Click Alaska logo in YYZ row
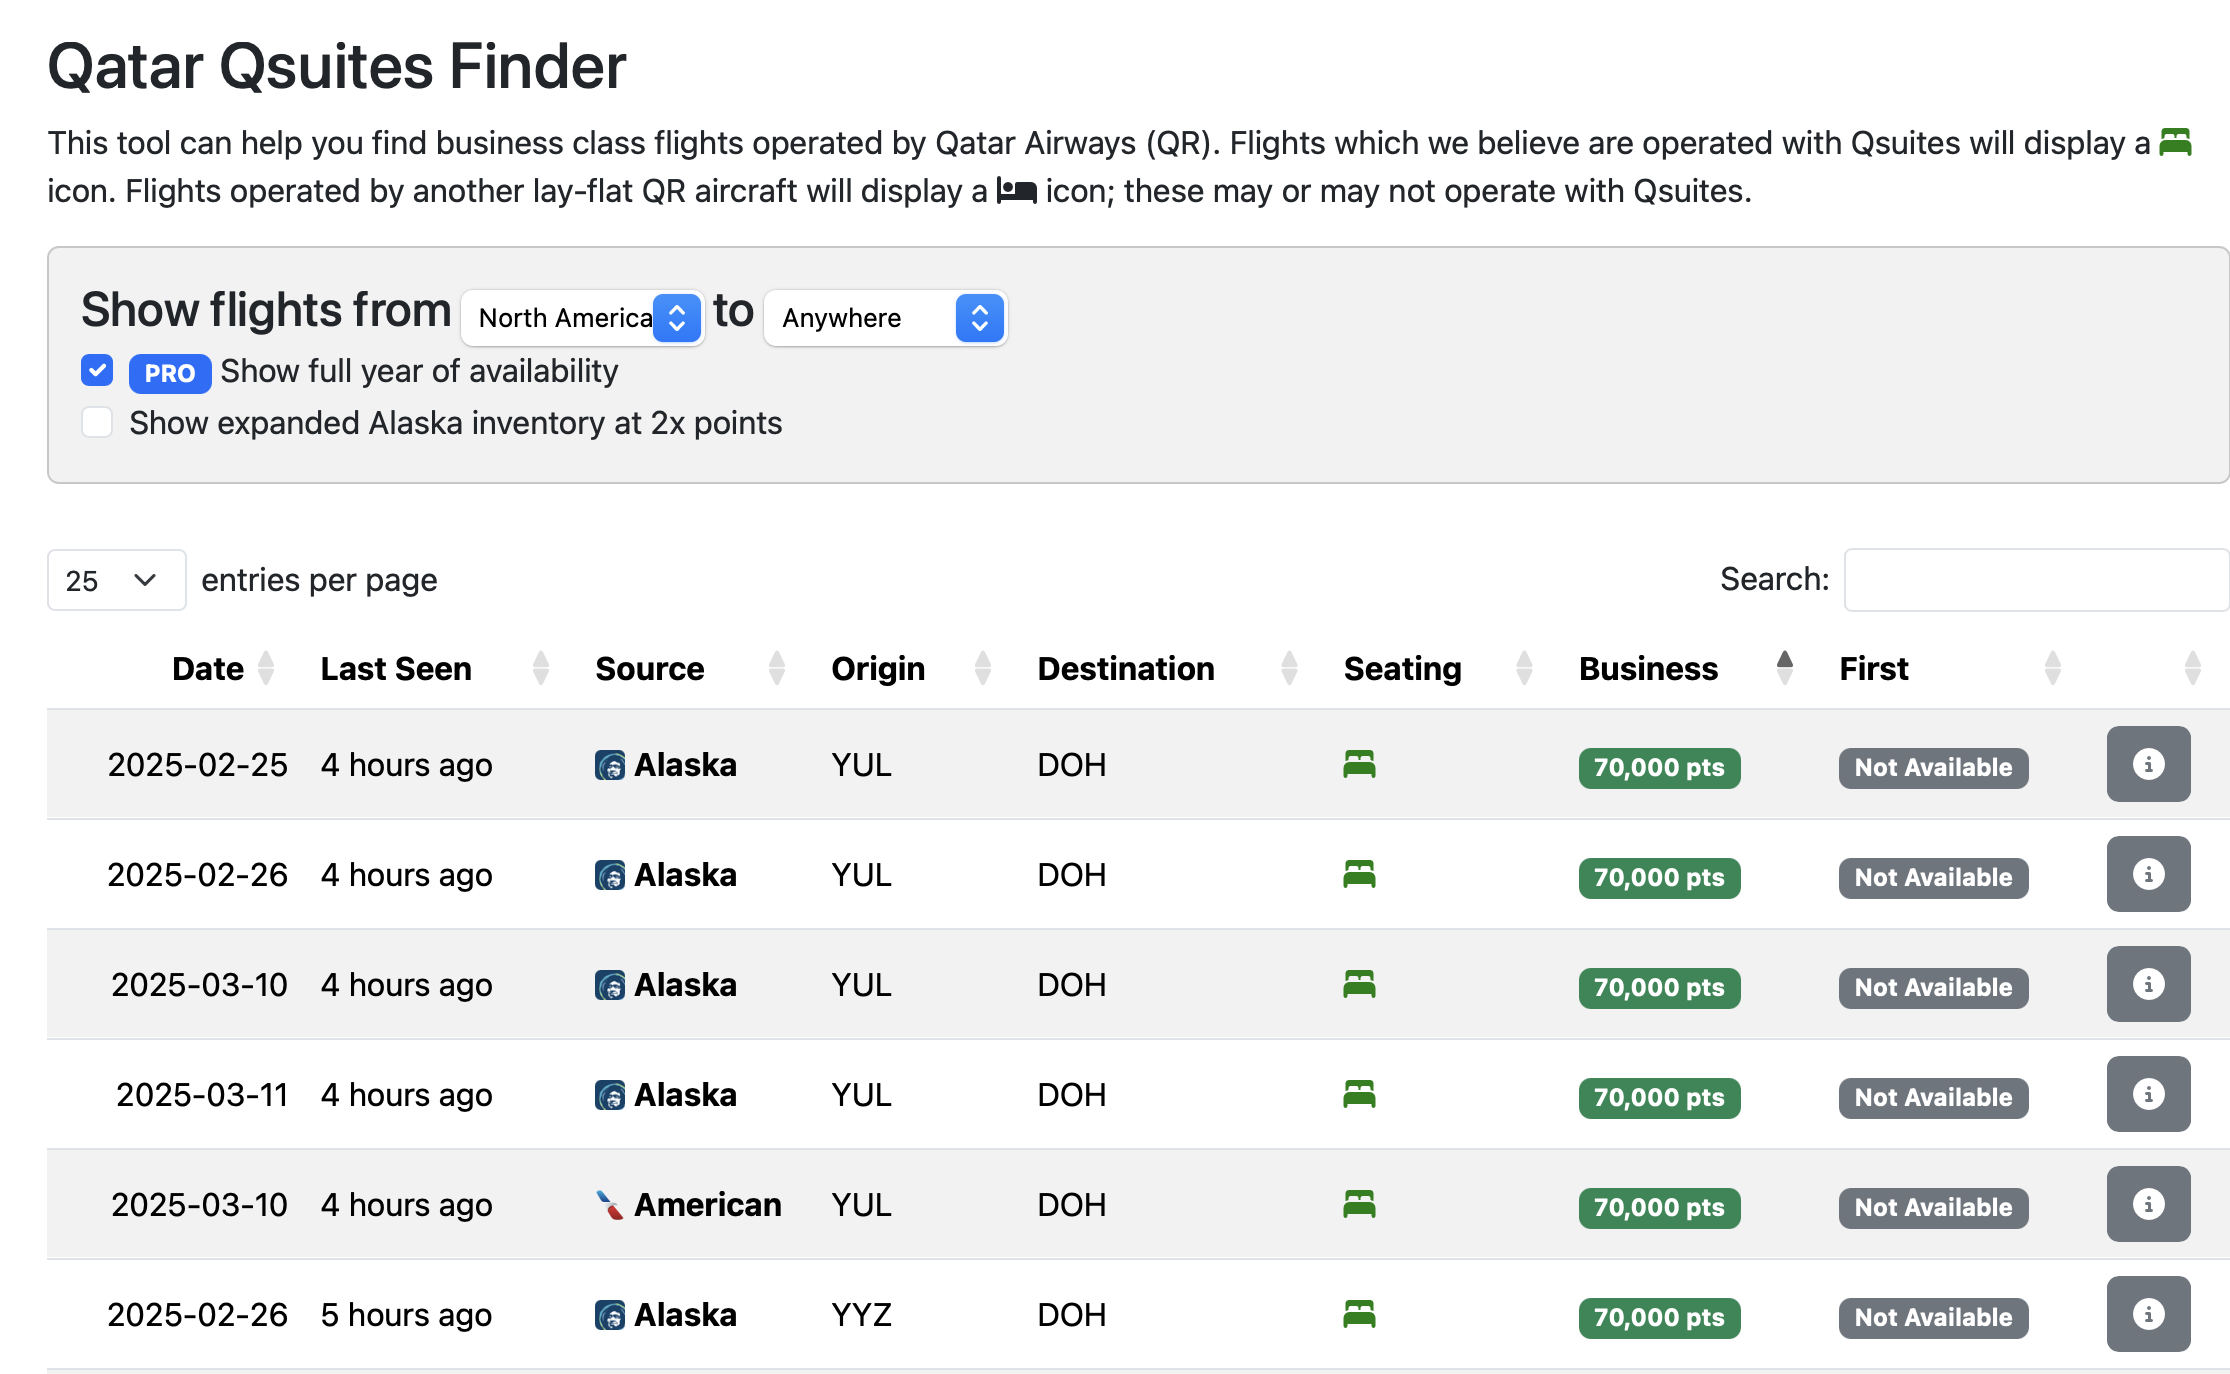The width and height of the screenshot is (2230, 1374). point(610,1315)
